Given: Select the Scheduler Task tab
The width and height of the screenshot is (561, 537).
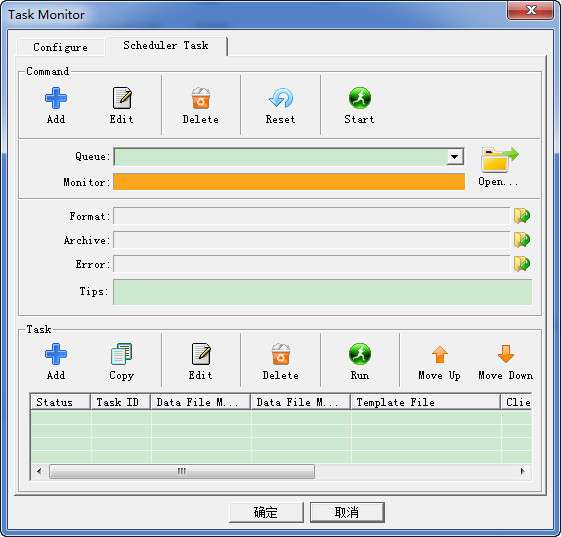Looking at the screenshot, I should tap(166, 45).
